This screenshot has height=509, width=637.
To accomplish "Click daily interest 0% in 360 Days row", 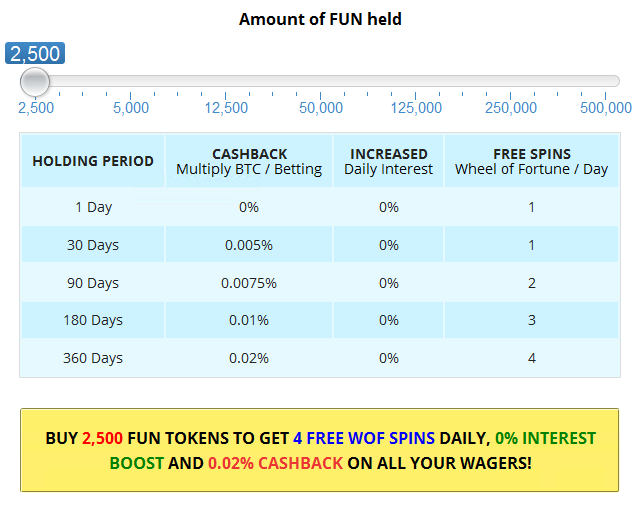I will pyautogui.click(x=388, y=358).
